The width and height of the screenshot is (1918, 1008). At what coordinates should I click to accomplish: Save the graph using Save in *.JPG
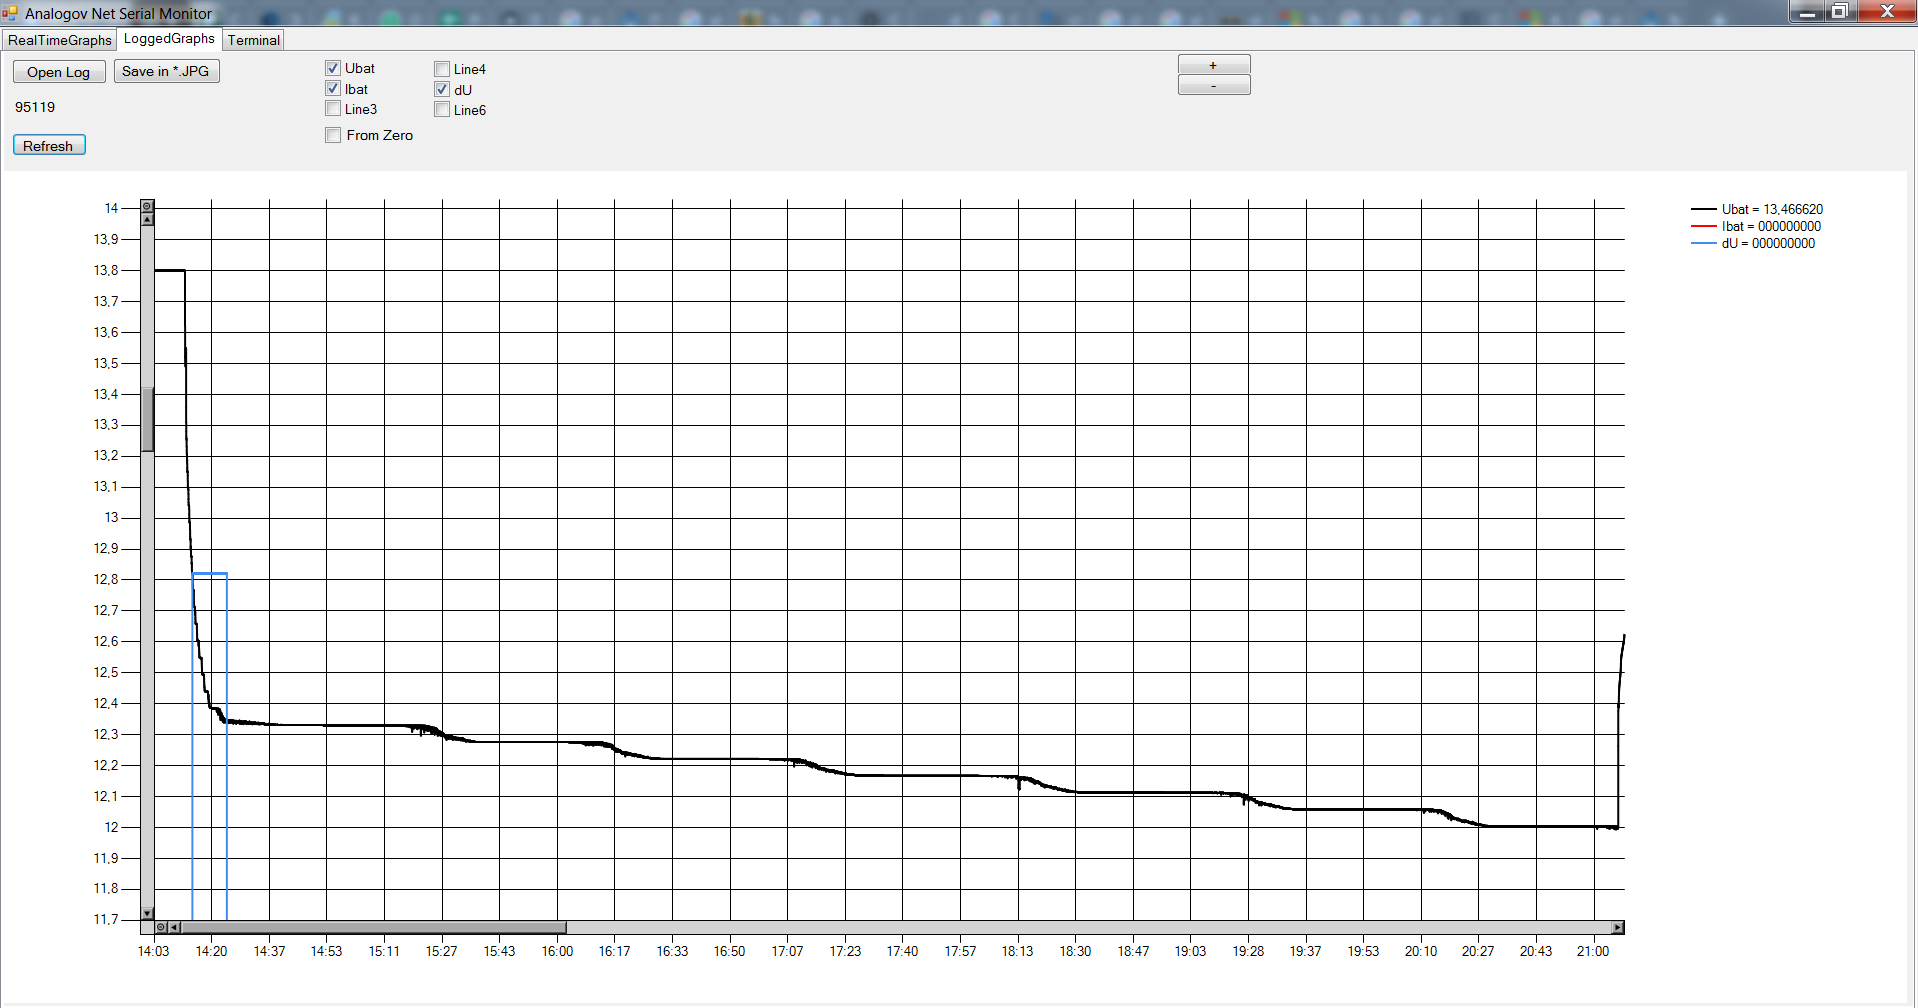click(166, 71)
